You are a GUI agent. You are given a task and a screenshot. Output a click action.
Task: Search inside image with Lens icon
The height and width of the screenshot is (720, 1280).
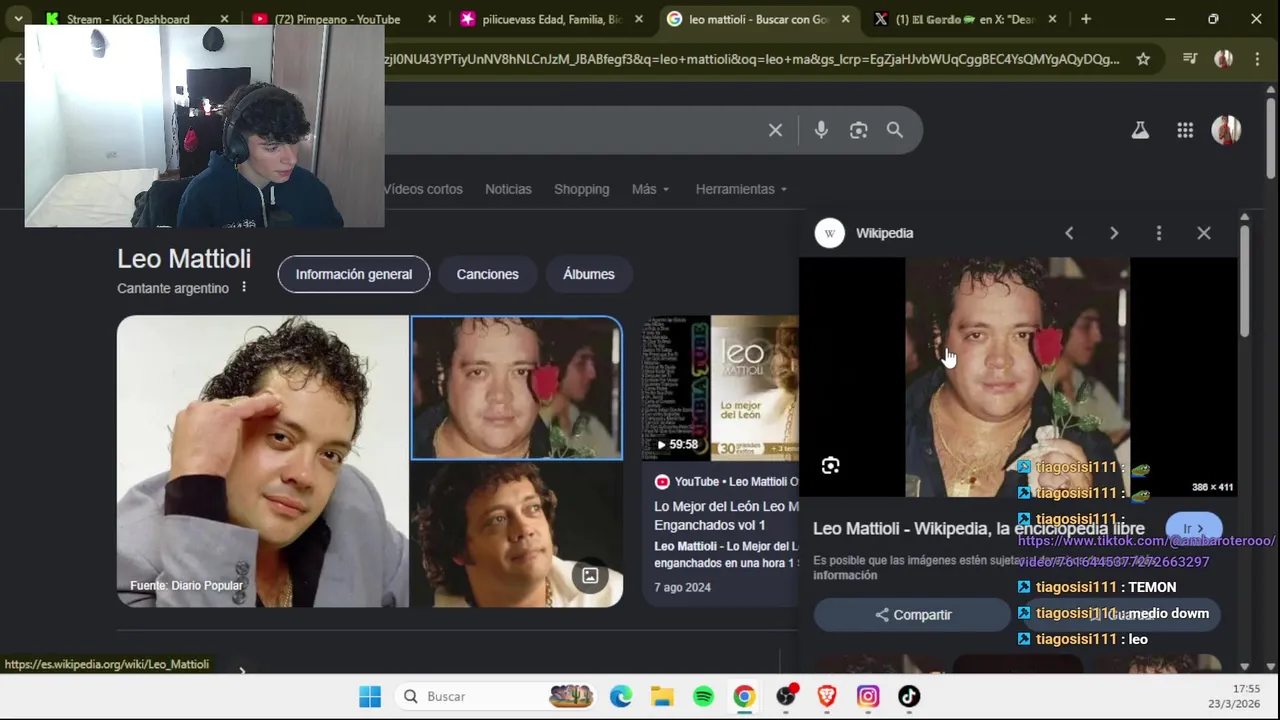pos(830,465)
